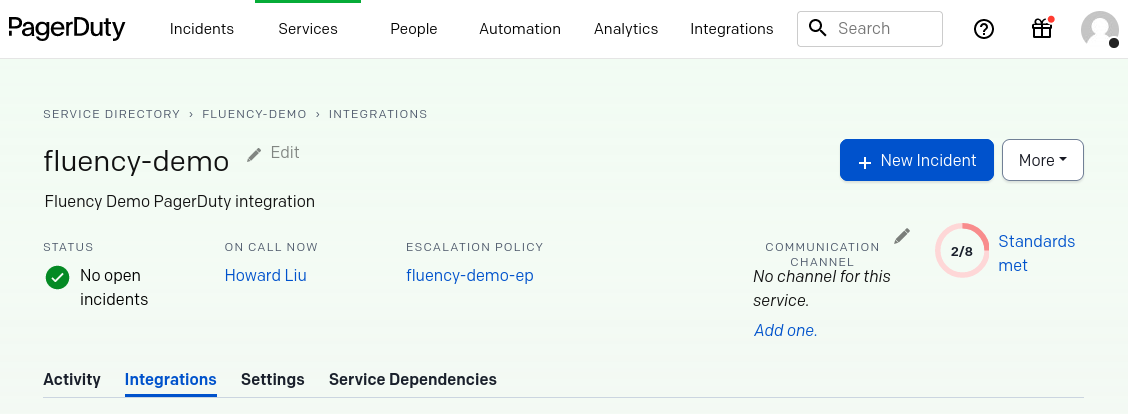Open Howard Liu's on-call profile link

(265, 275)
